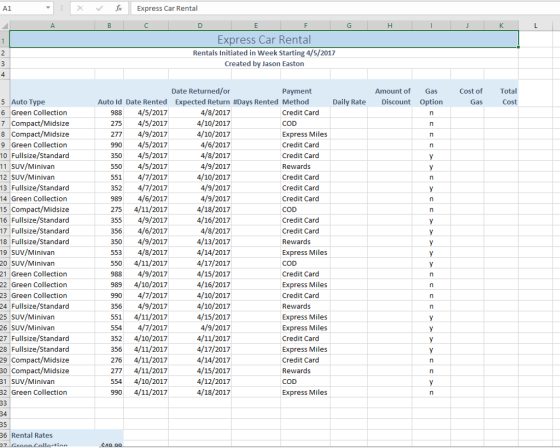Select column K header
Image resolution: width=560 pixels, height=448 pixels.
(x=501, y=25)
